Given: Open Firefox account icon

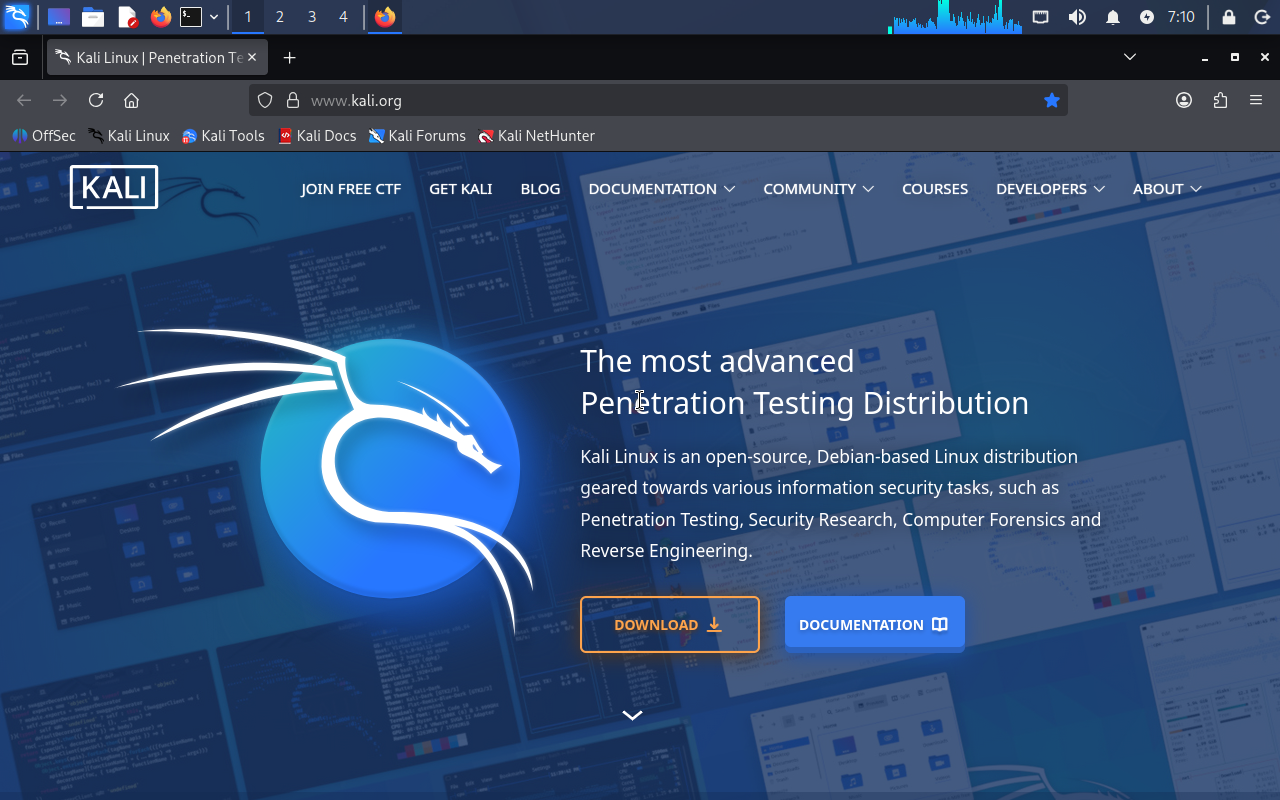Looking at the screenshot, I should click(x=1184, y=100).
